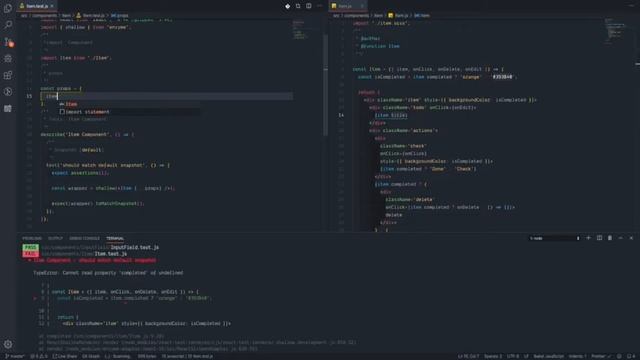
Task: Open the terminal selector dropdown
Action: point(554,238)
